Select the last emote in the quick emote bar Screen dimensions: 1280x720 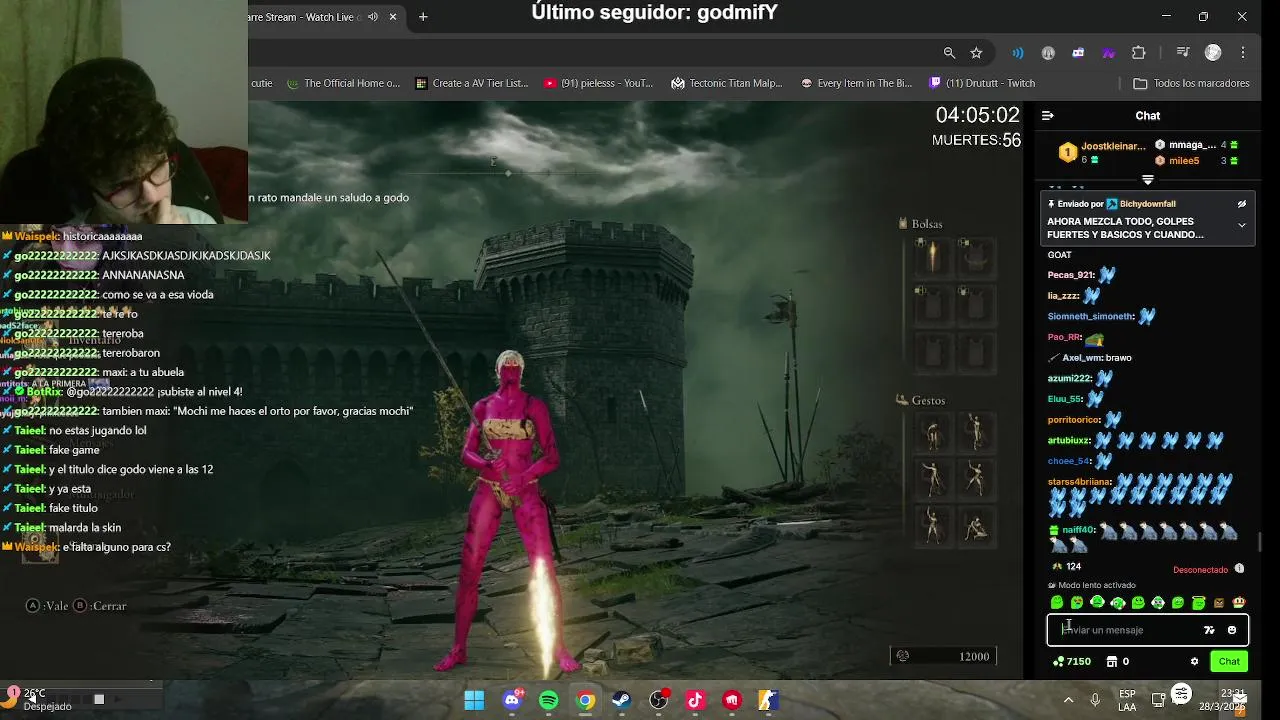[x=1239, y=602]
